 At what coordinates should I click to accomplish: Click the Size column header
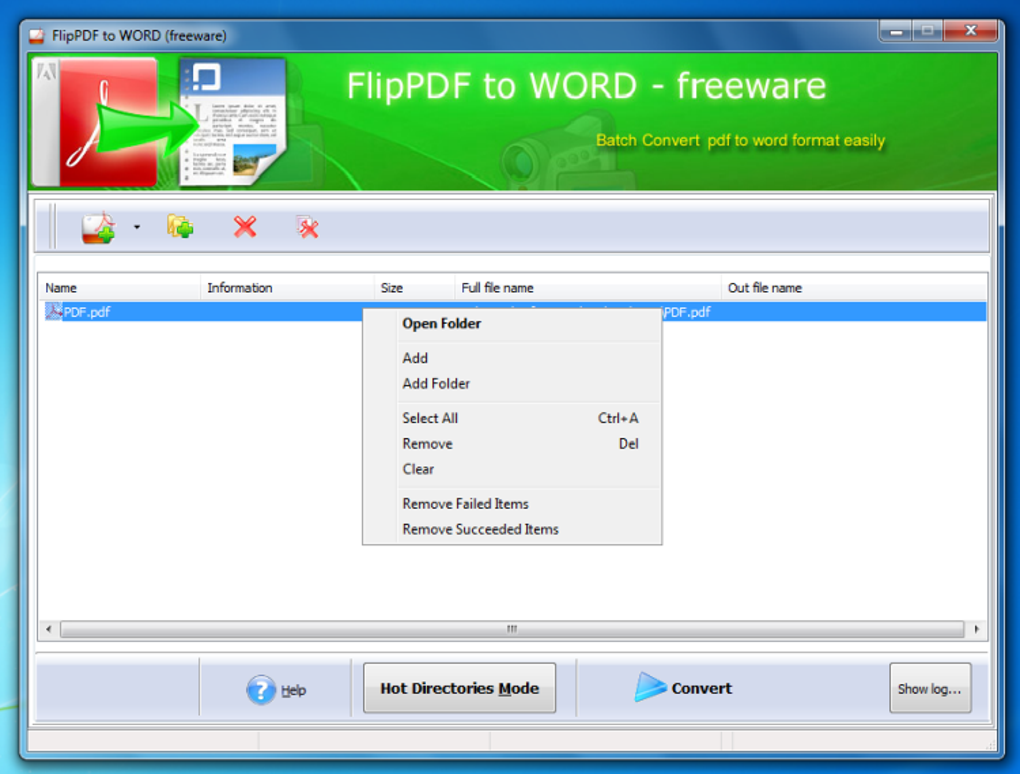(x=414, y=288)
